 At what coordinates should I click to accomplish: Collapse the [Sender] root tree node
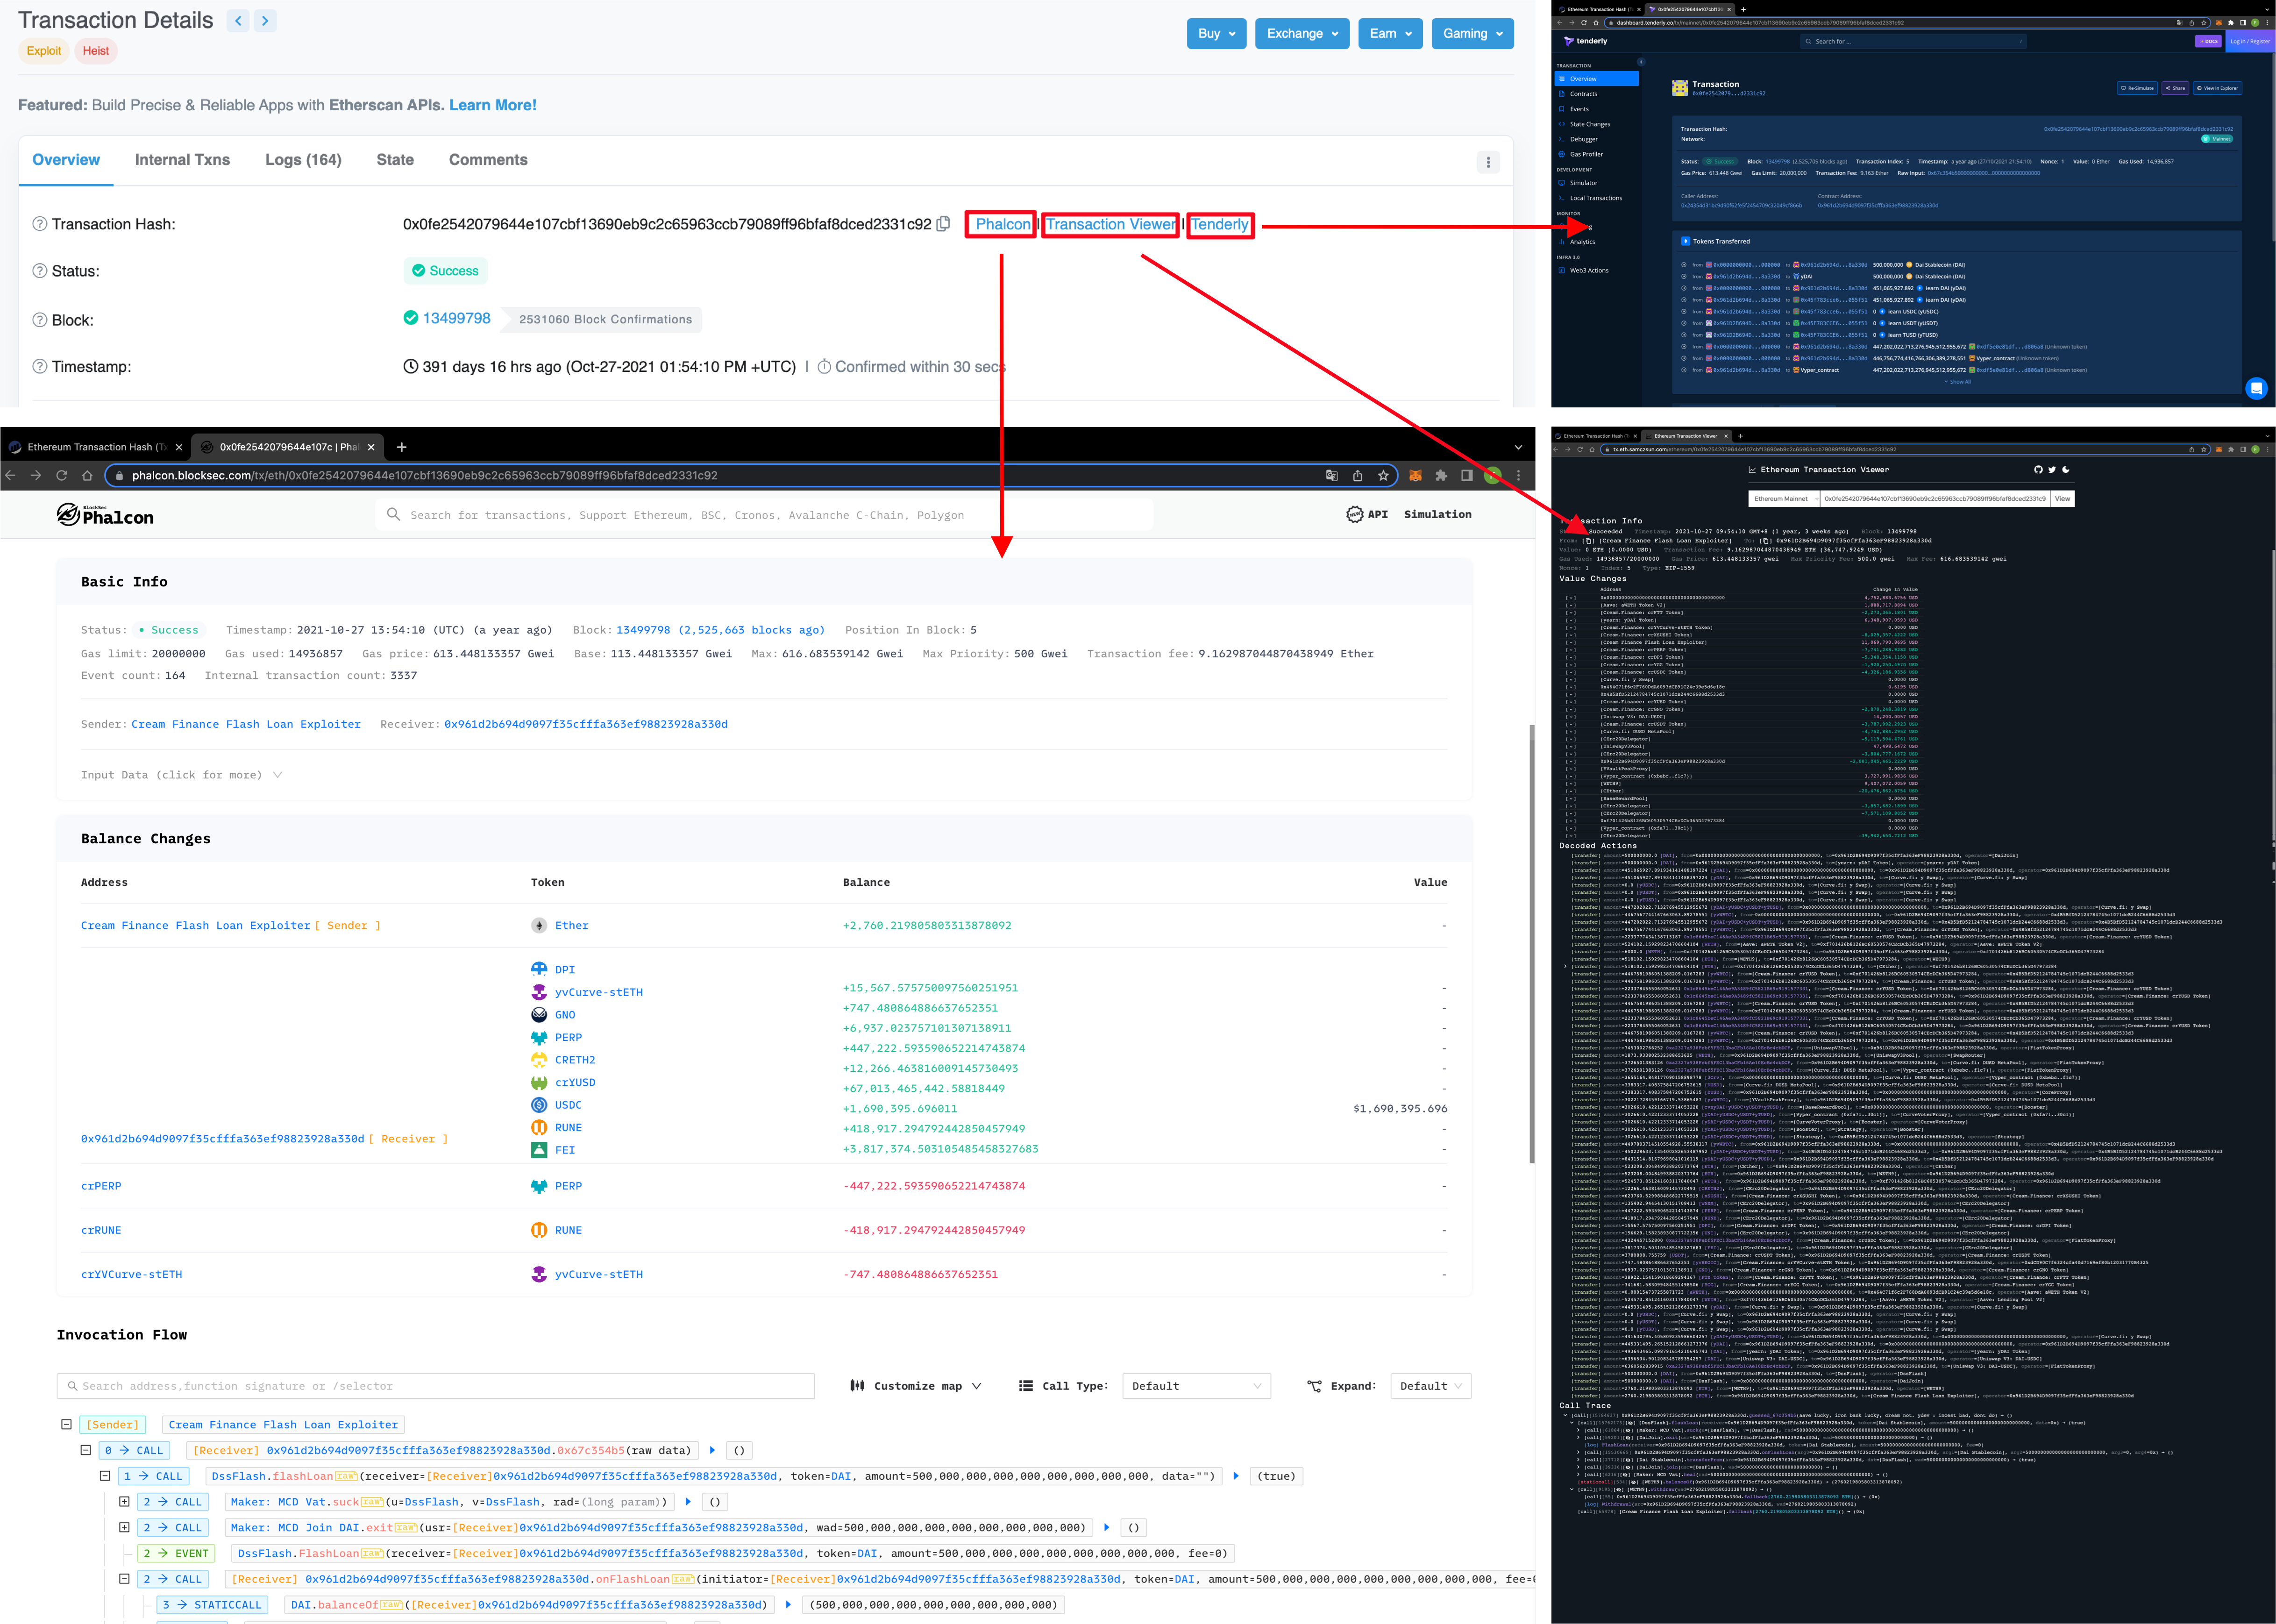tap(66, 1425)
